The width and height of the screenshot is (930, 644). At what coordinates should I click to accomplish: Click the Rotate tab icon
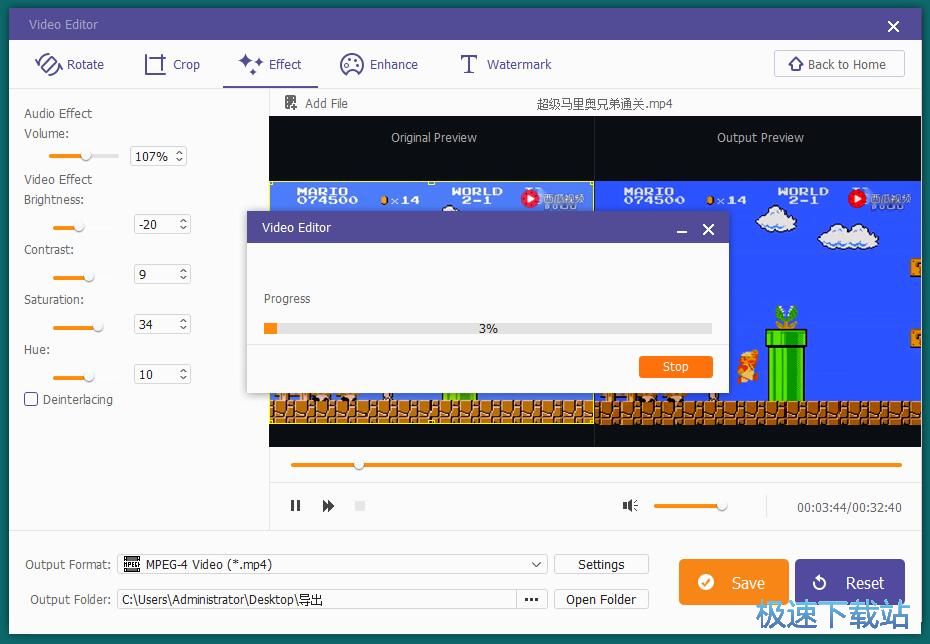(49, 64)
